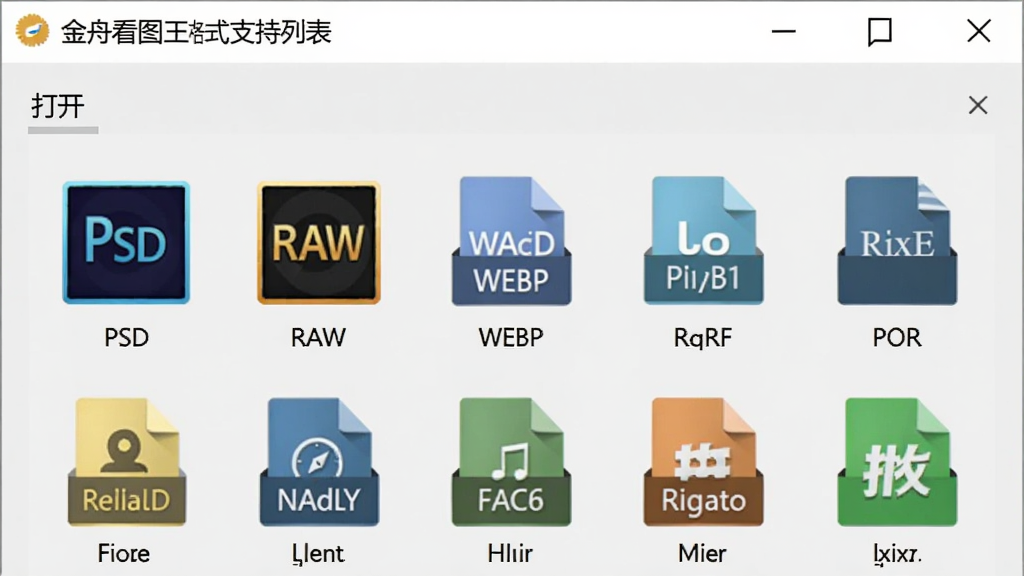This screenshot has height=576, width=1024.
Task: Minimize the 金舟看图王 window
Action: pyautogui.click(x=784, y=31)
